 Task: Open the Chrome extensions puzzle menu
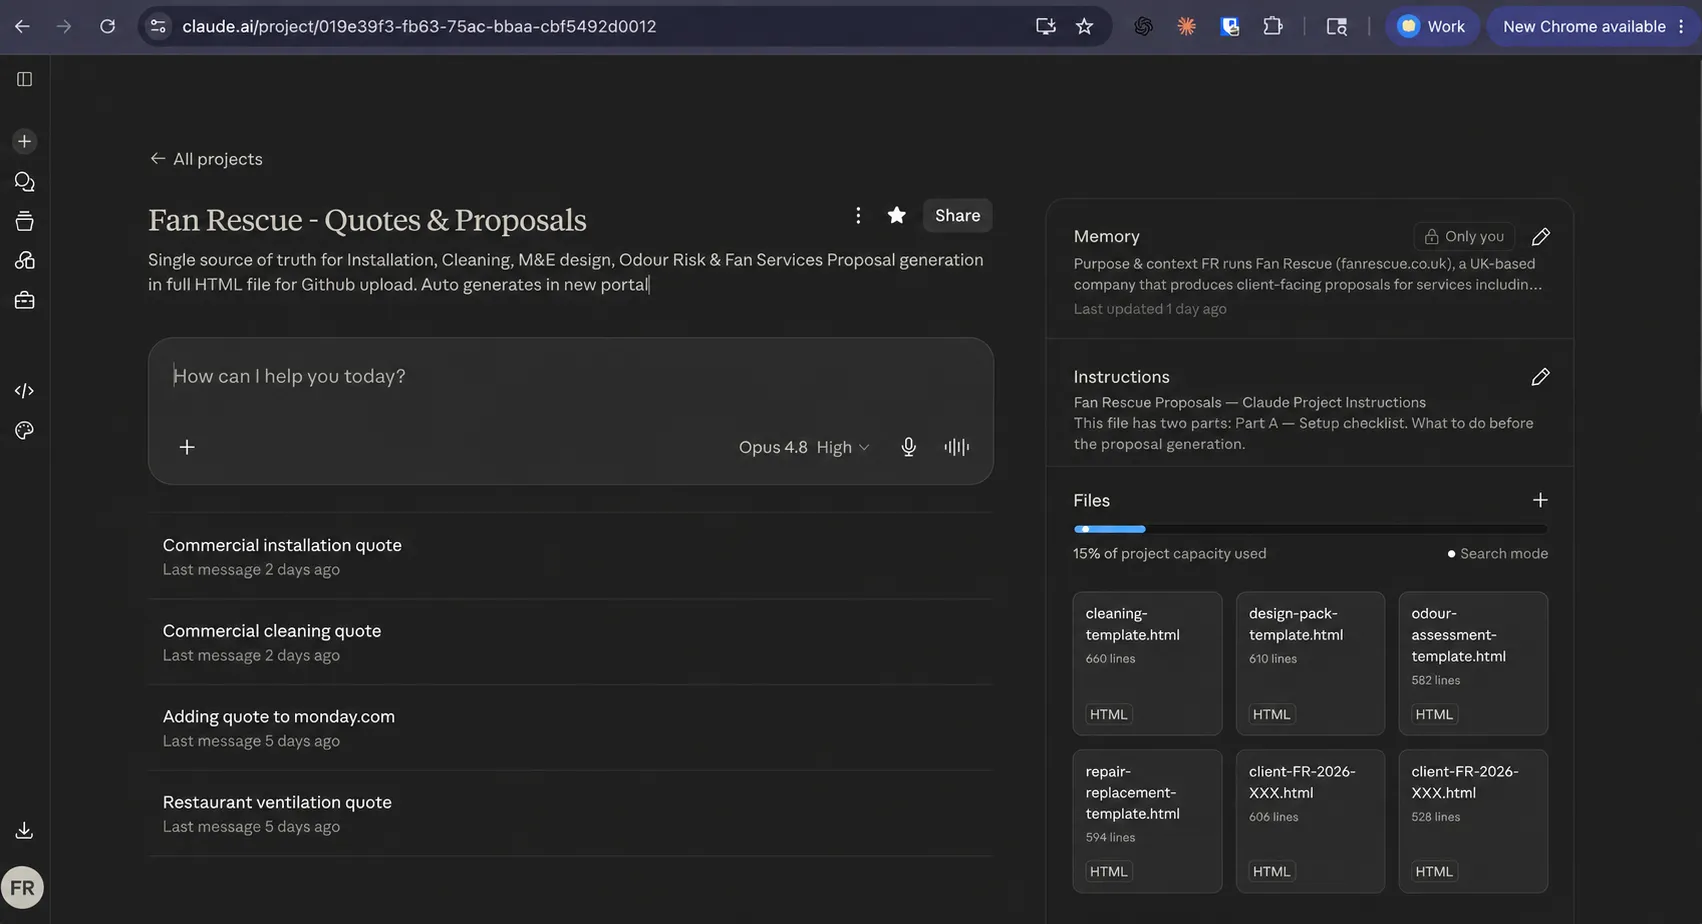1273,26
